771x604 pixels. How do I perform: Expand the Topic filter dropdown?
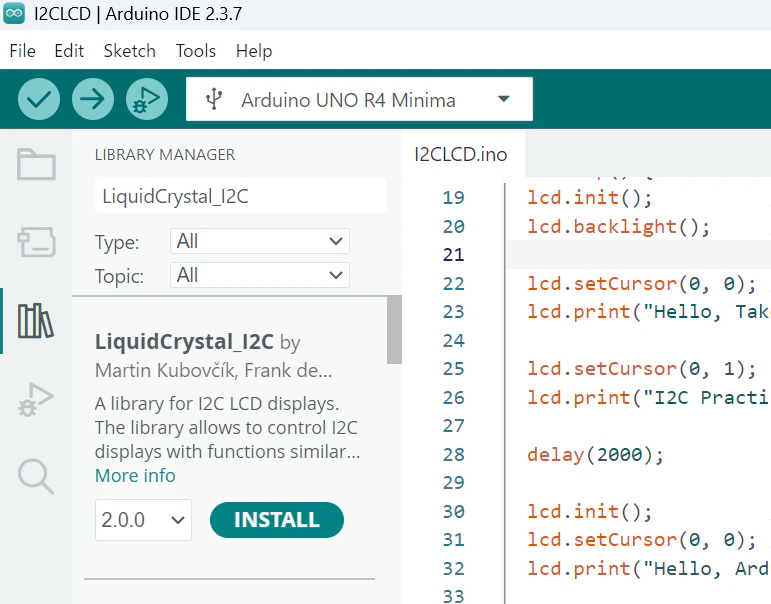point(260,275)
